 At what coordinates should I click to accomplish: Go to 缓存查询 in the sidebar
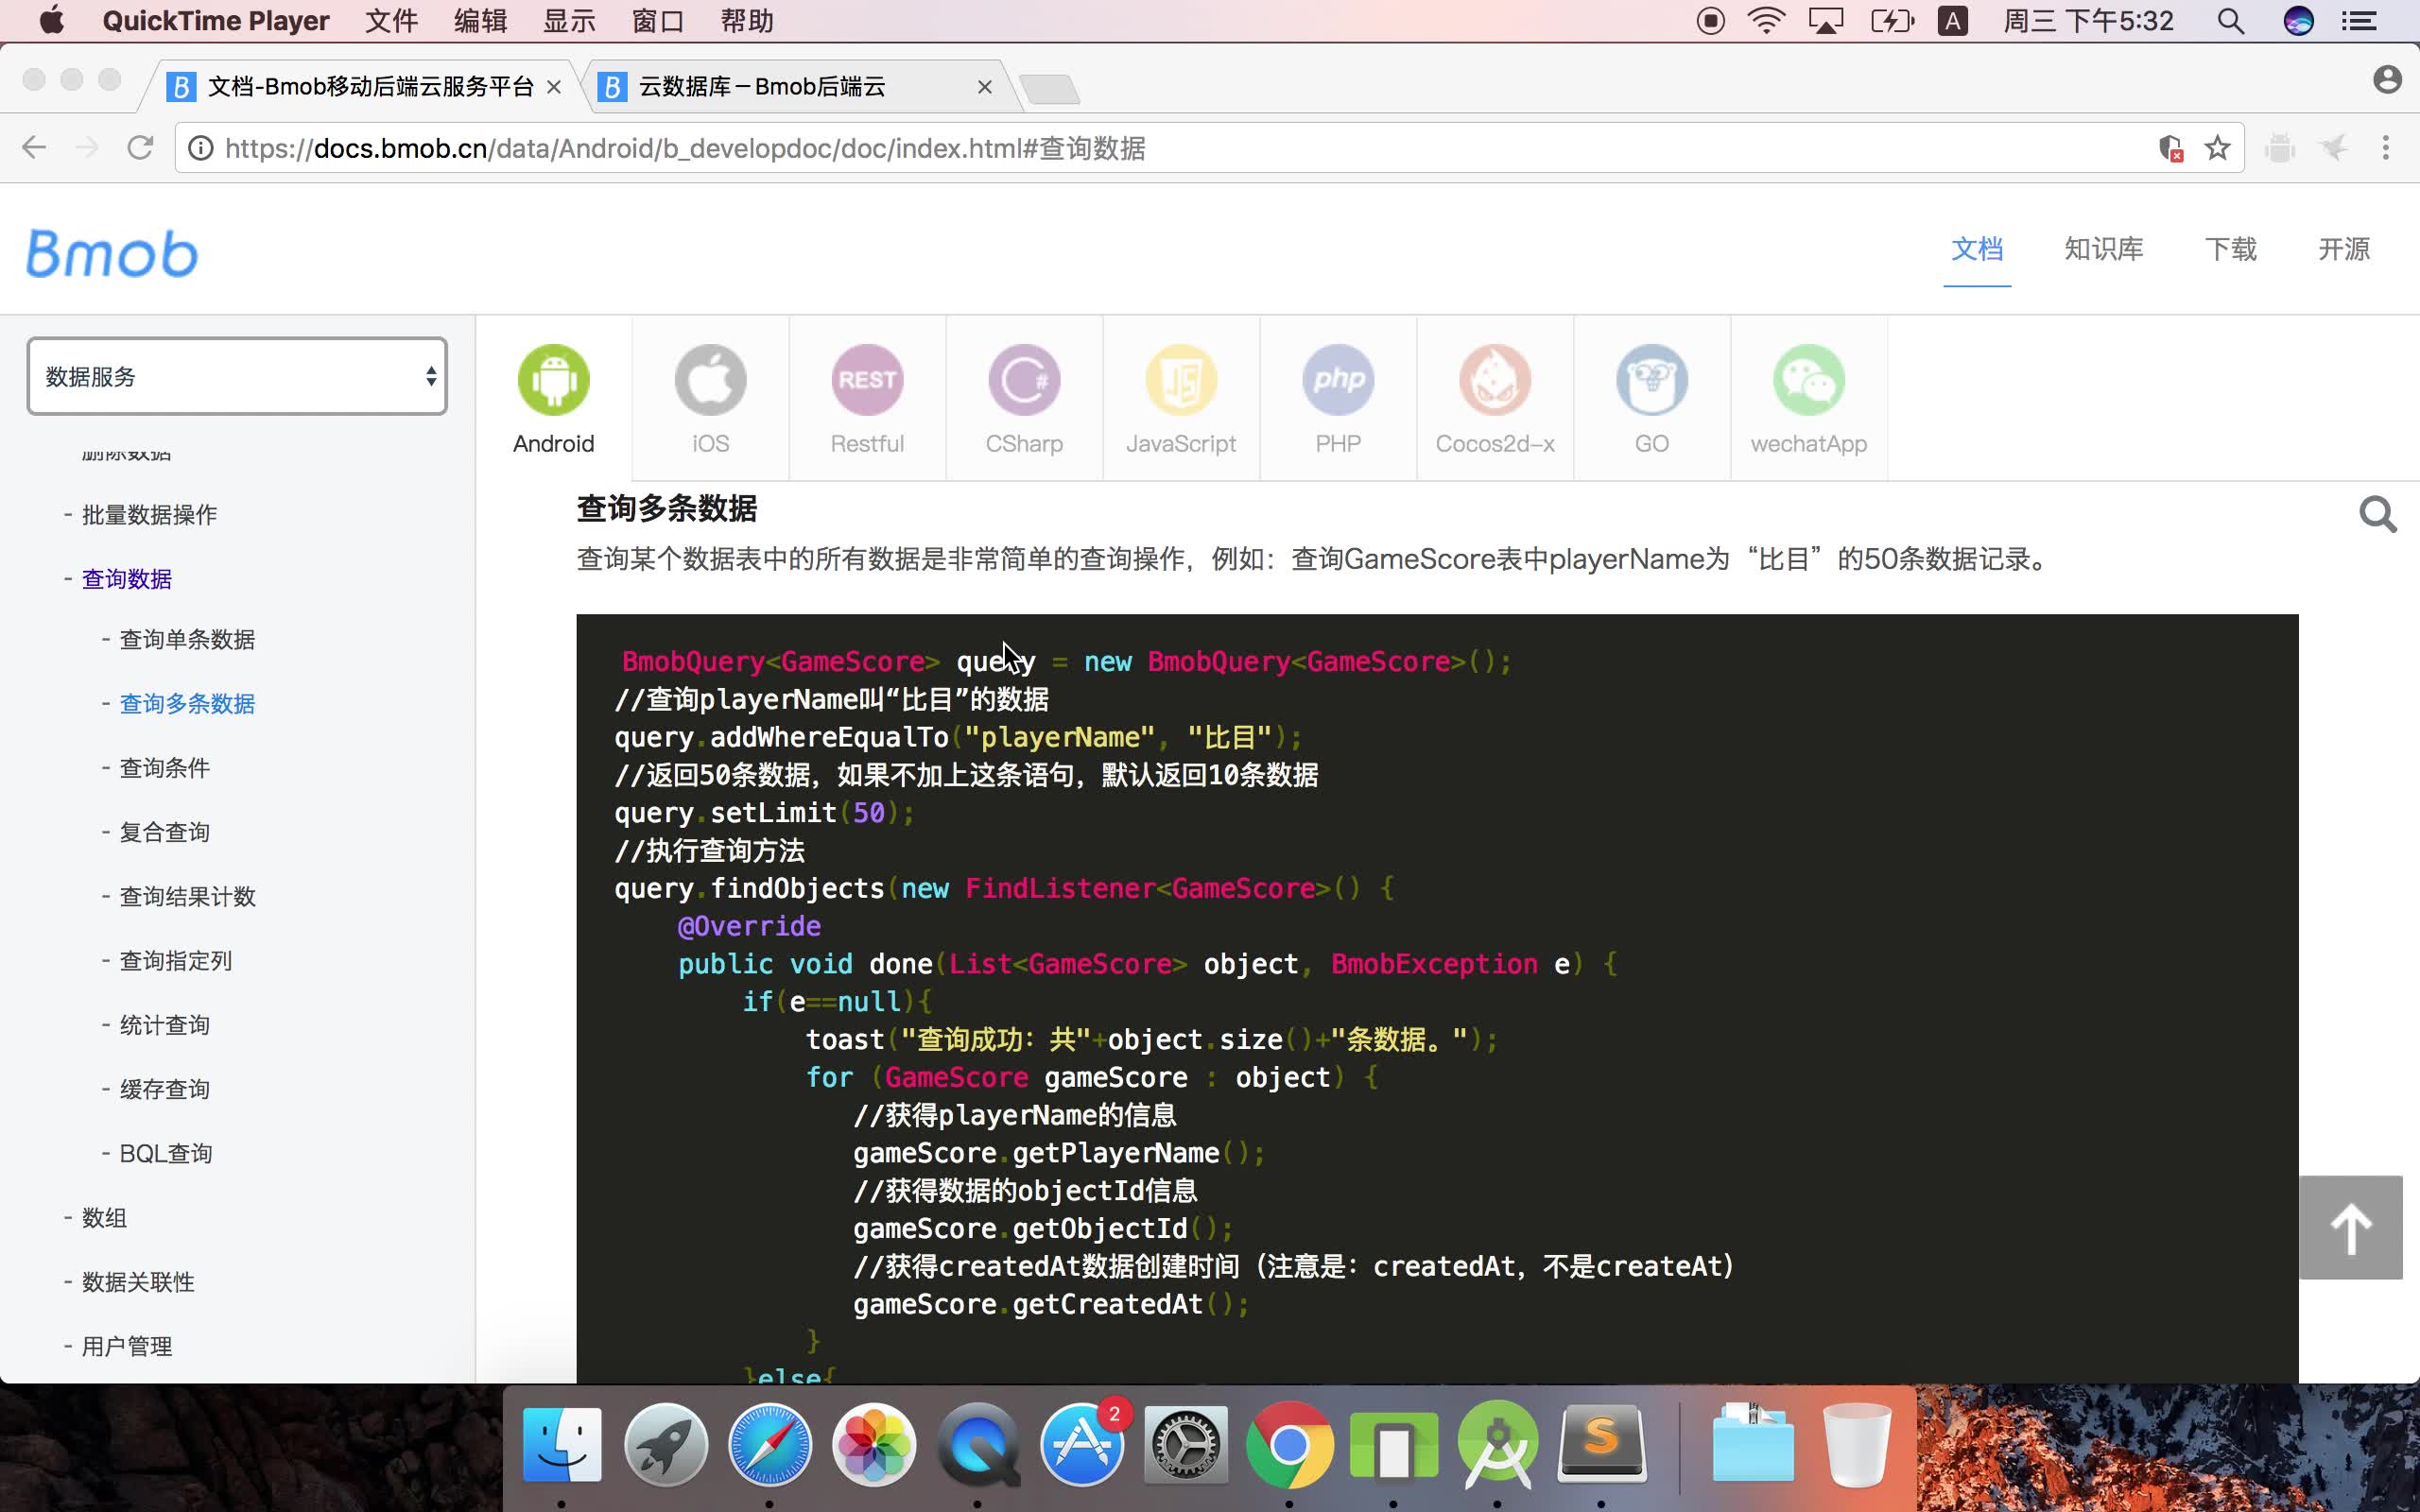pyautogui.click(x=164, y=1089)
